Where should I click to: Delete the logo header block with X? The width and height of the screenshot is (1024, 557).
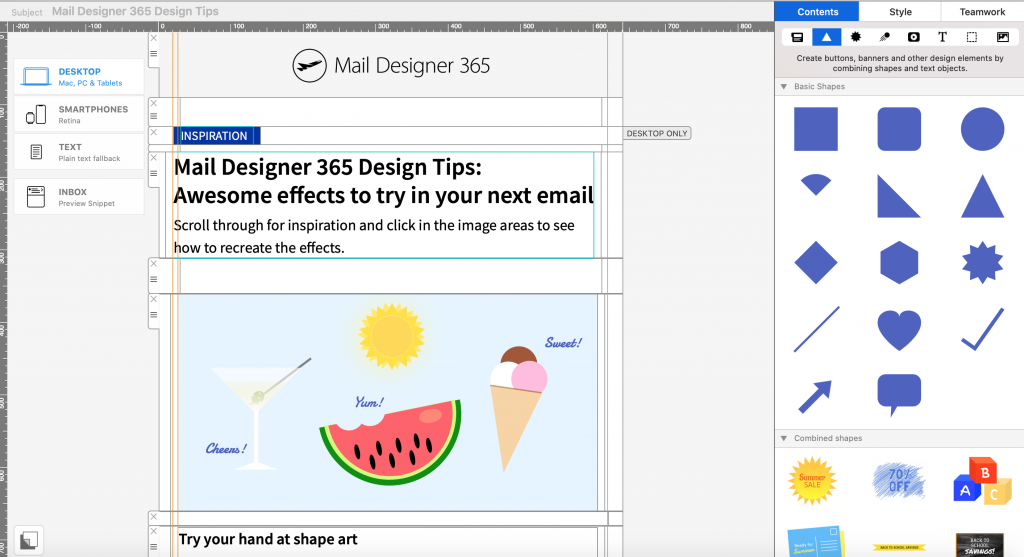153,39
